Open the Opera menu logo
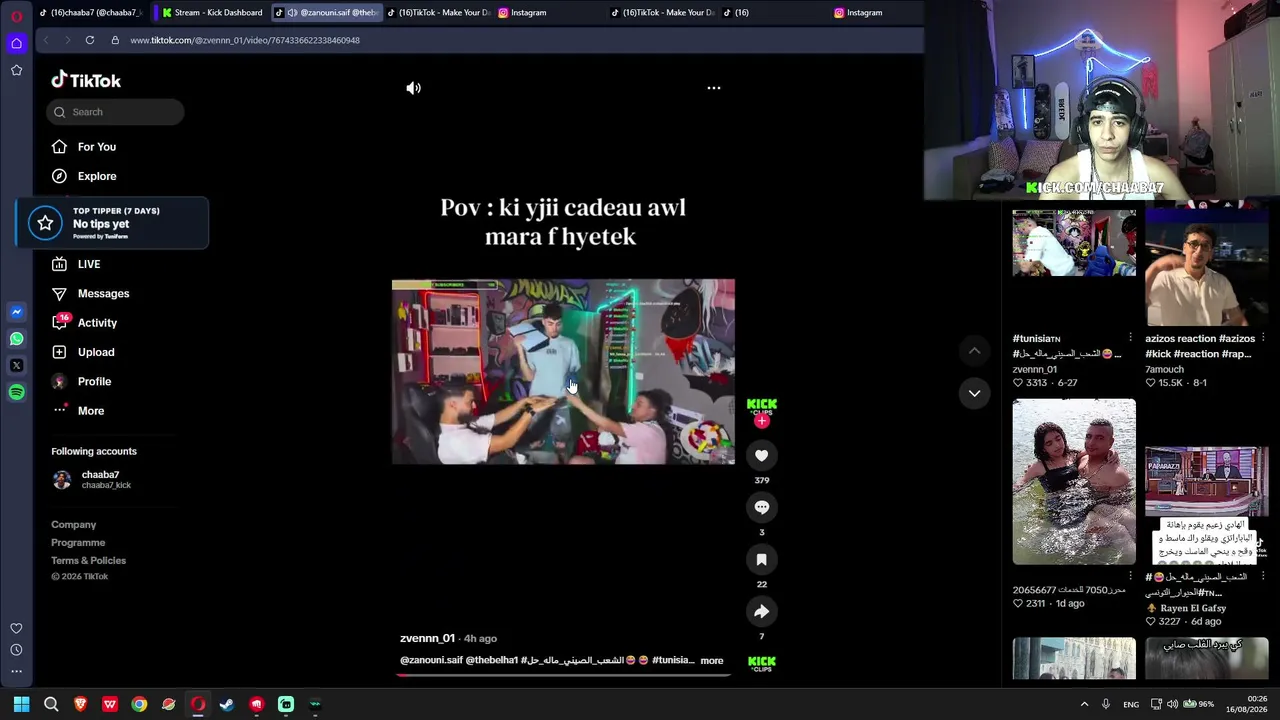 point(16,15)
